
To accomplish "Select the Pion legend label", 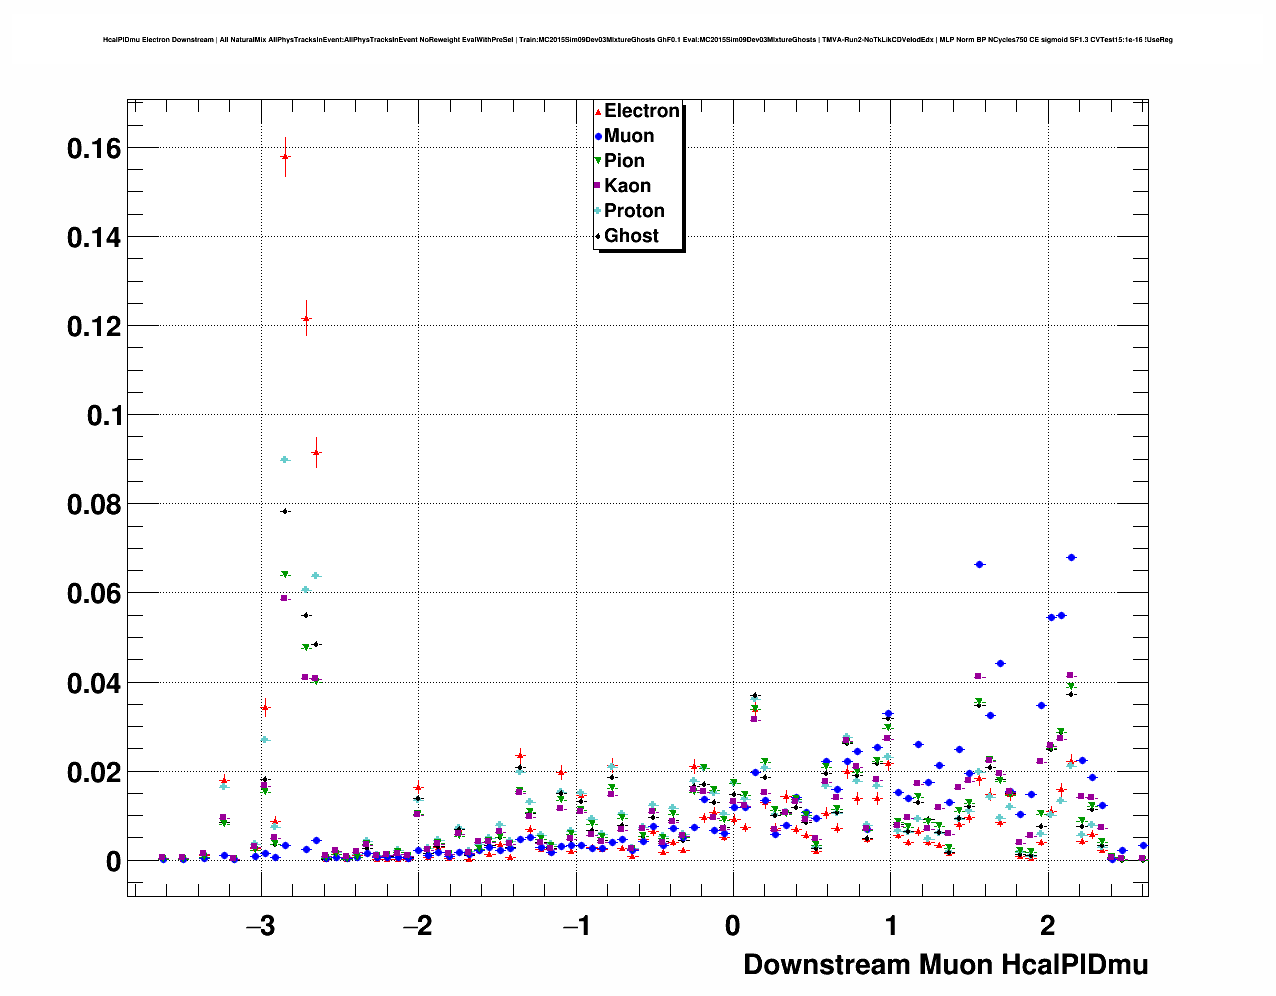I will (x=624, y=161).
